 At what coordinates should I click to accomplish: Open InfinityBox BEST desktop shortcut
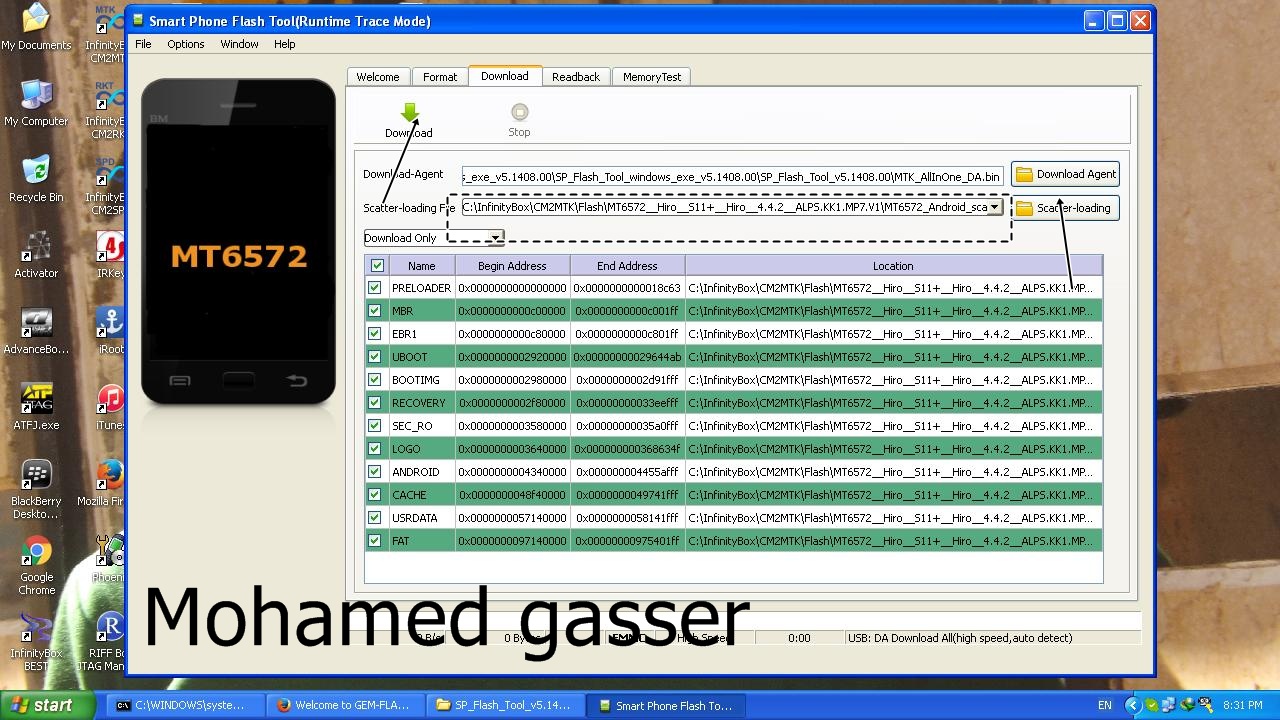point(36,642)
